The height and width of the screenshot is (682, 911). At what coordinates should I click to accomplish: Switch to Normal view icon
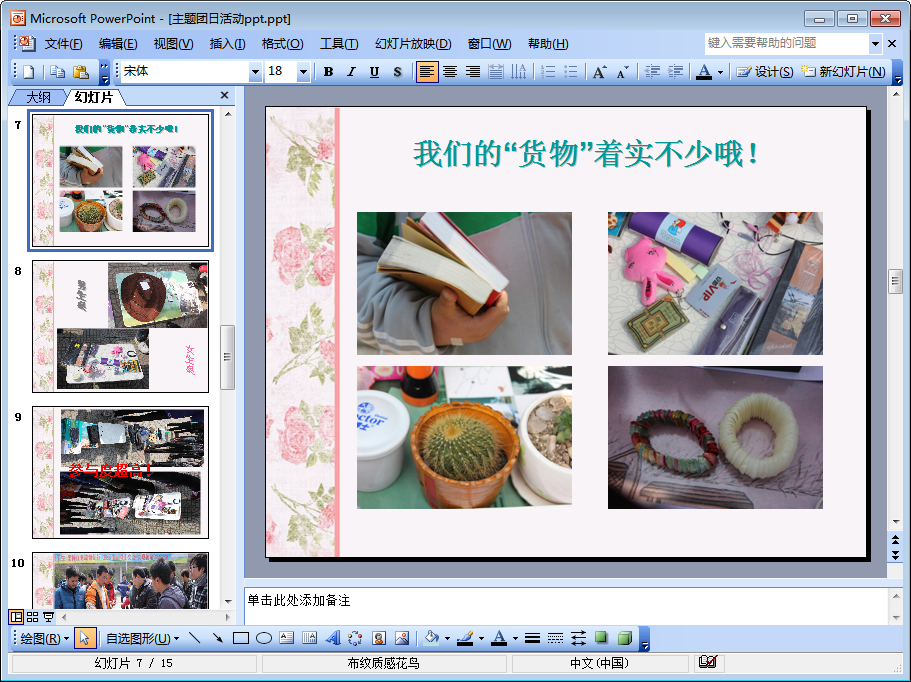pyautogui.click(x=16, y=617)
